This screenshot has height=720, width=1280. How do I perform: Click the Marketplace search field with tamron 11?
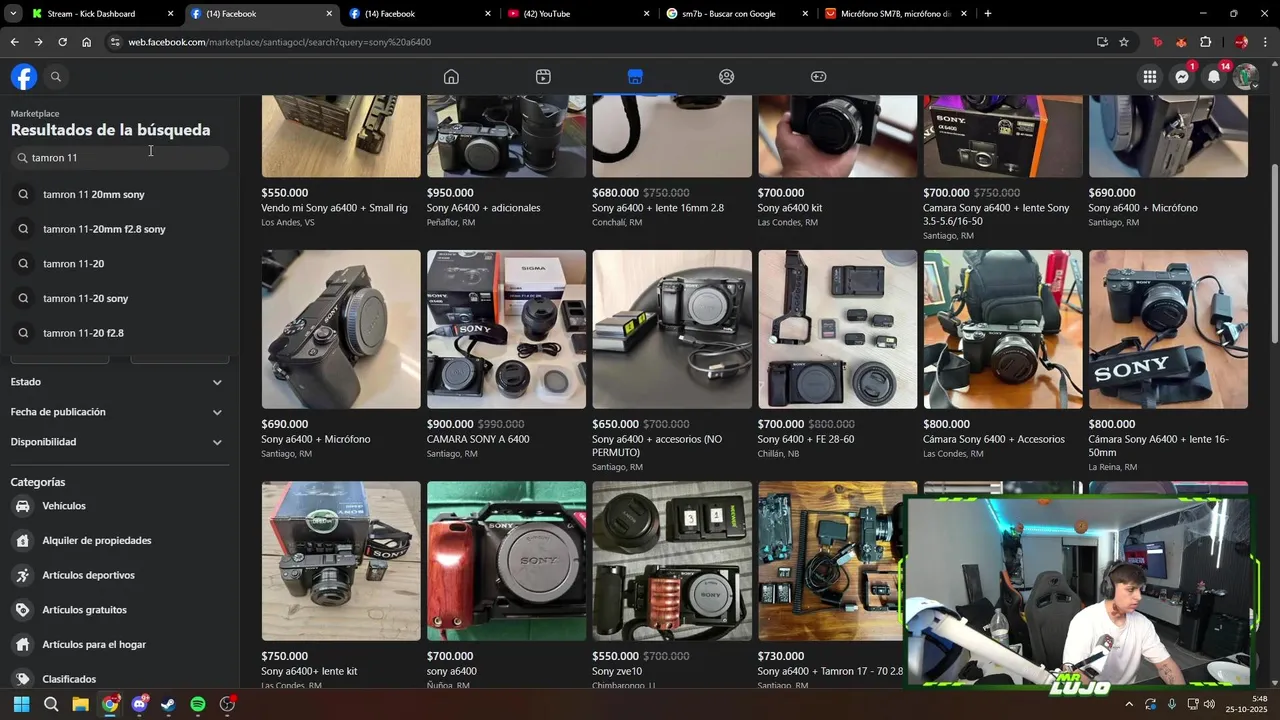click(x=119, y=158)
